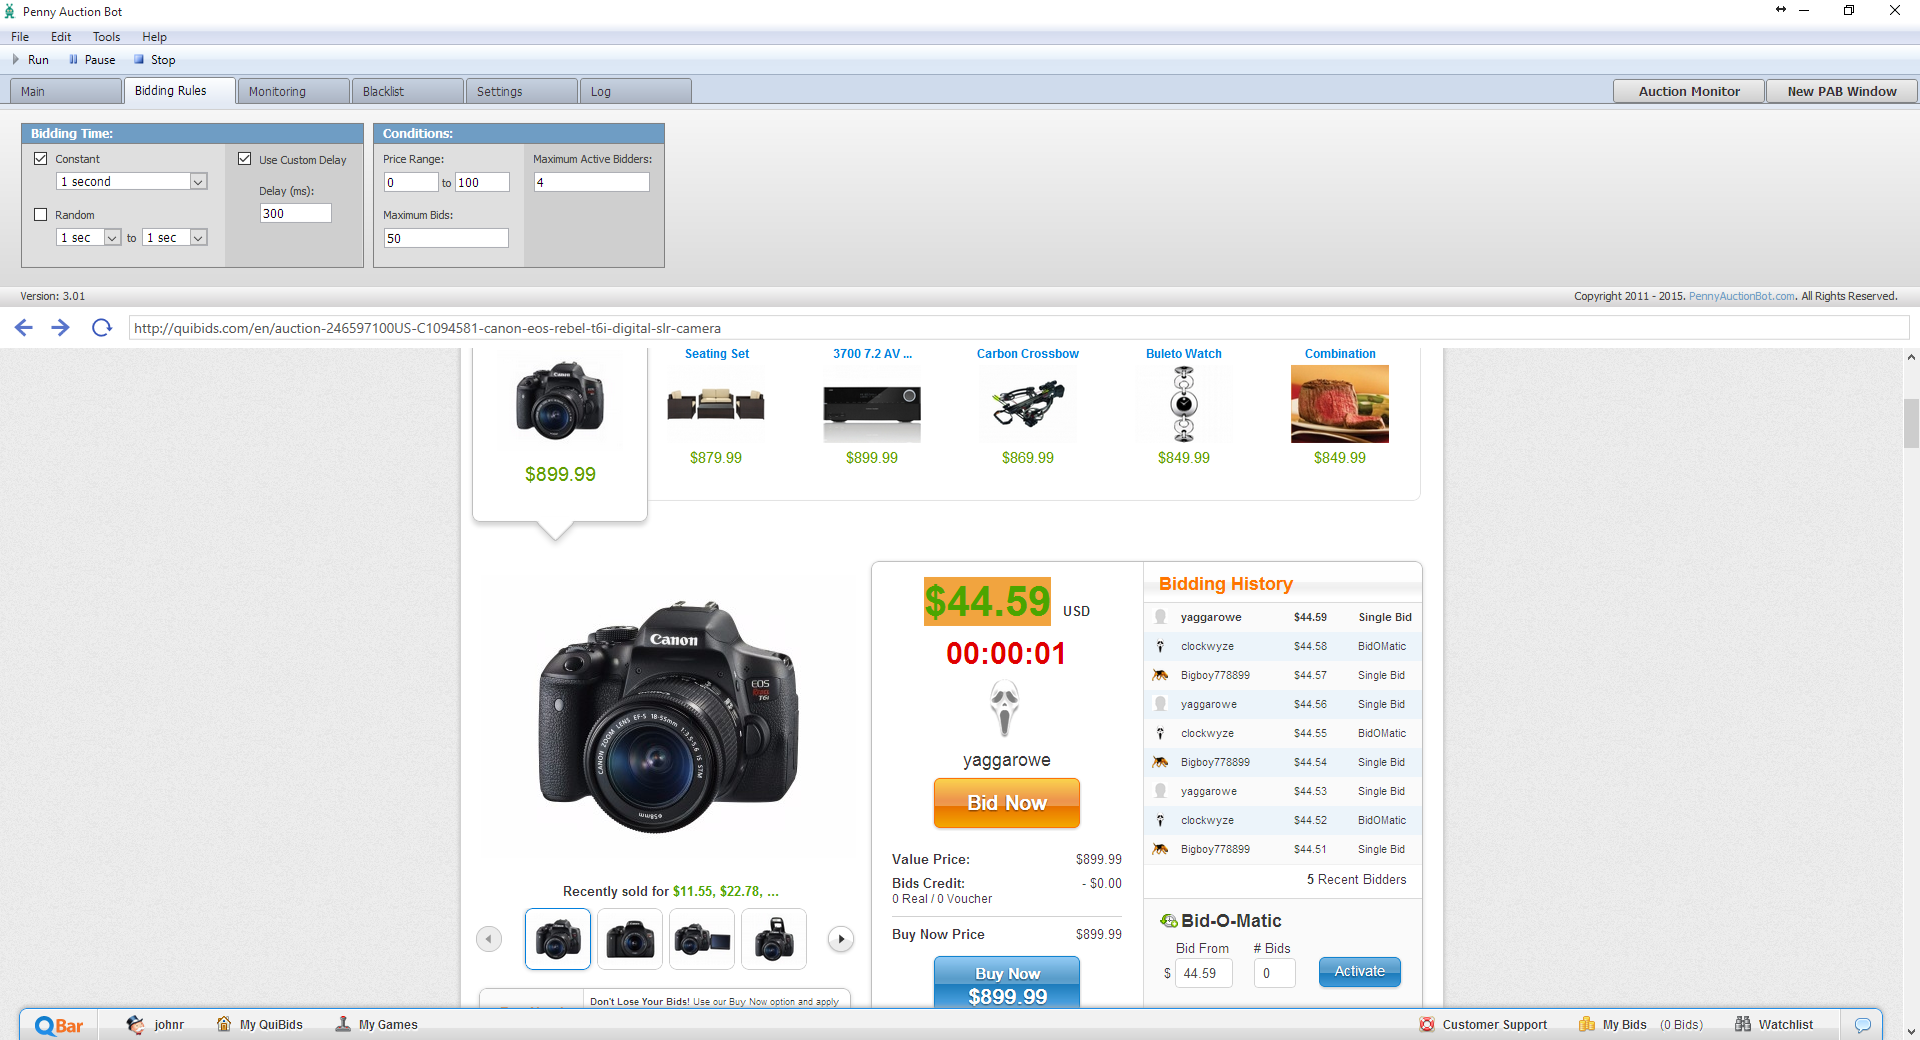Click the New PAB Window button
Image resolution: width=1920 pixels, height=1040 pixels.
(1842, 91)
